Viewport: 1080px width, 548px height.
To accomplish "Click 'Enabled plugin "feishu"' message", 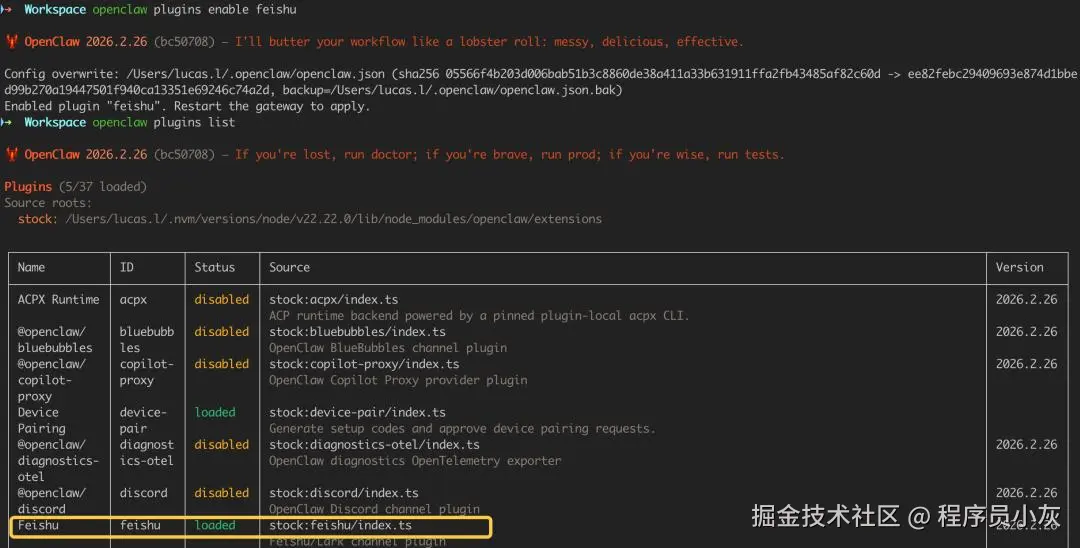I will tap(85, 107).
